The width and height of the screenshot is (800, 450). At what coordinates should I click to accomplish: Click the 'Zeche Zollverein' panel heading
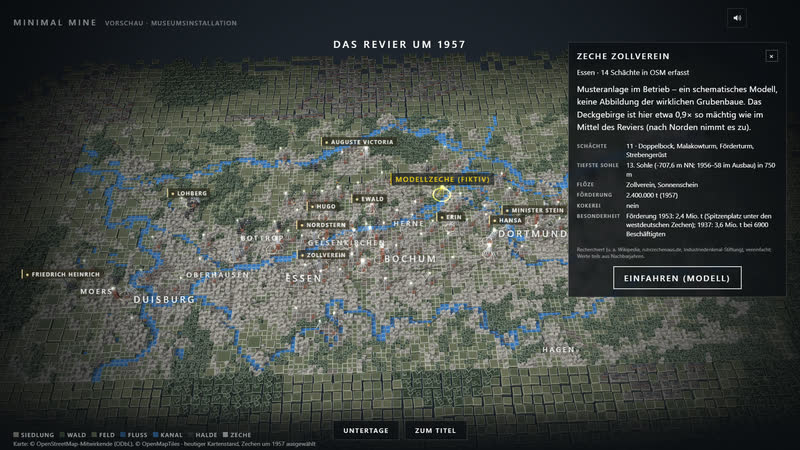click(623, 56)
